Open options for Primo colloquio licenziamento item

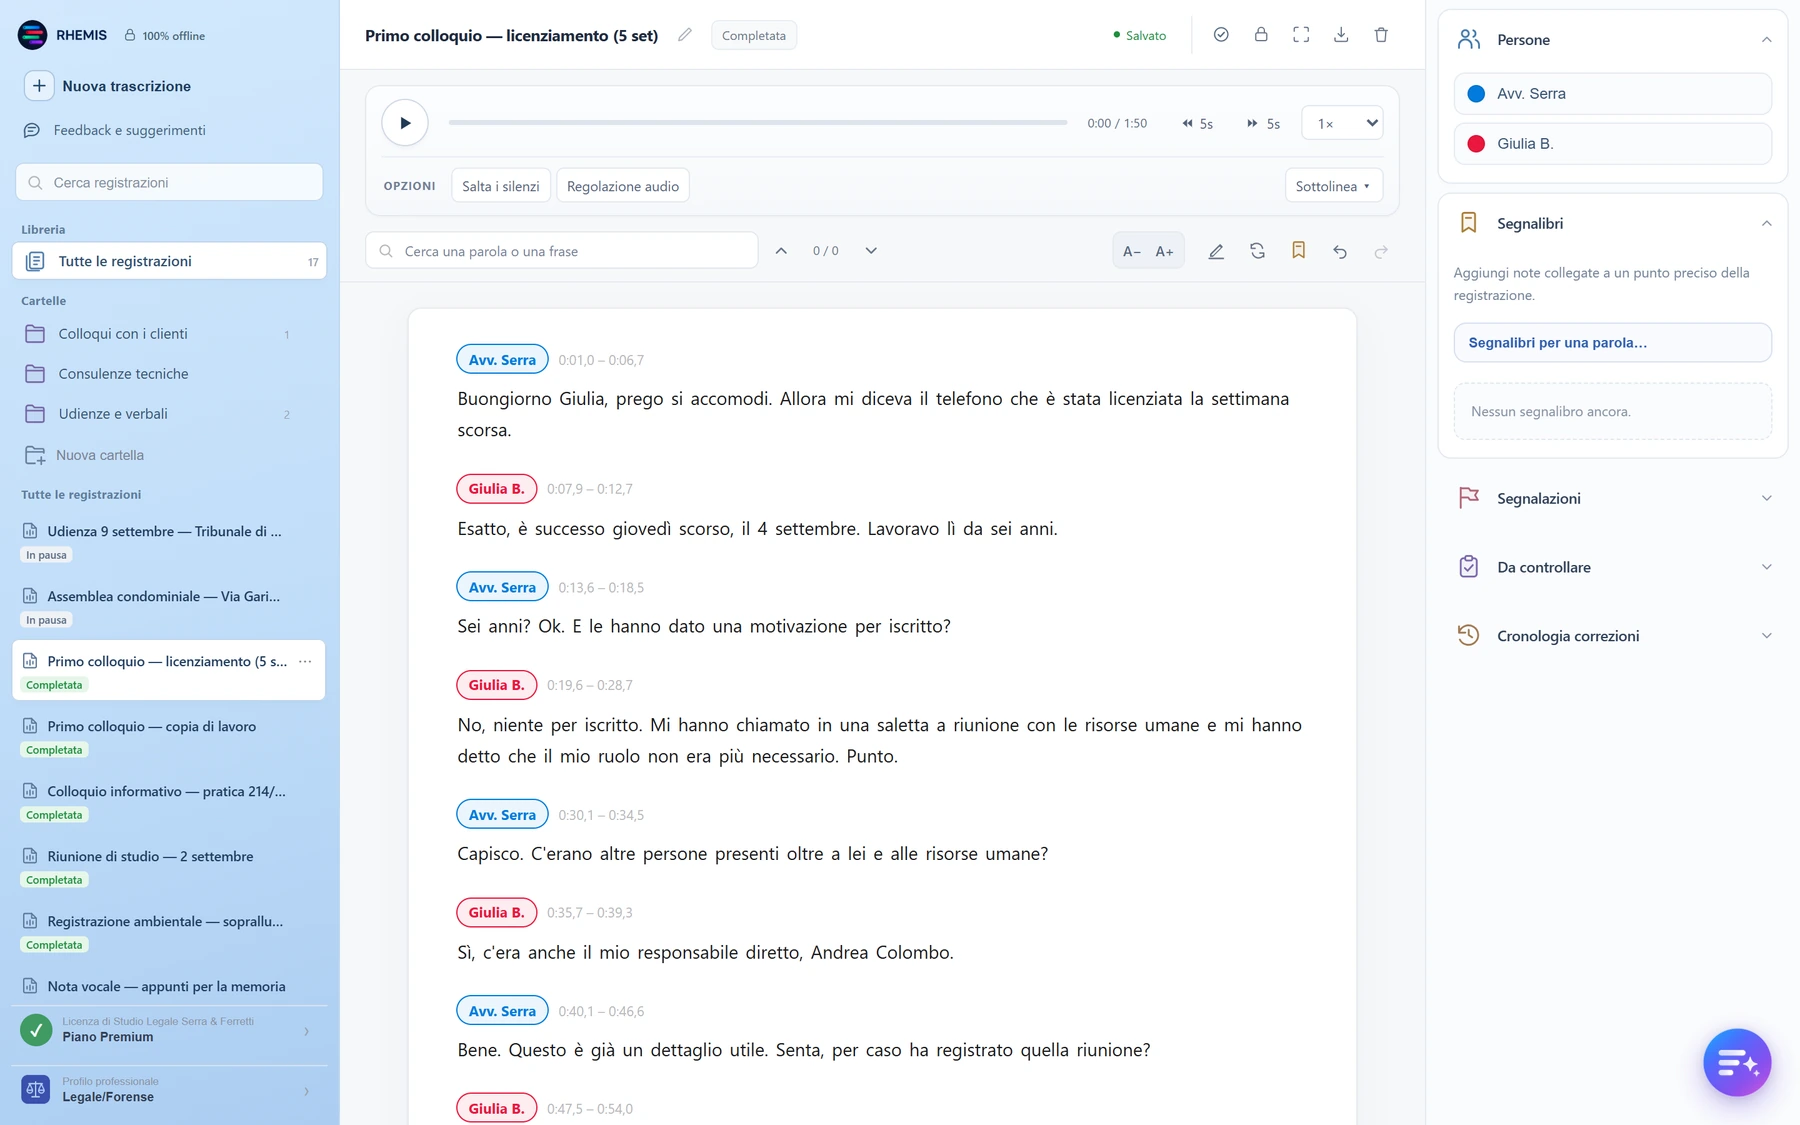305,661
